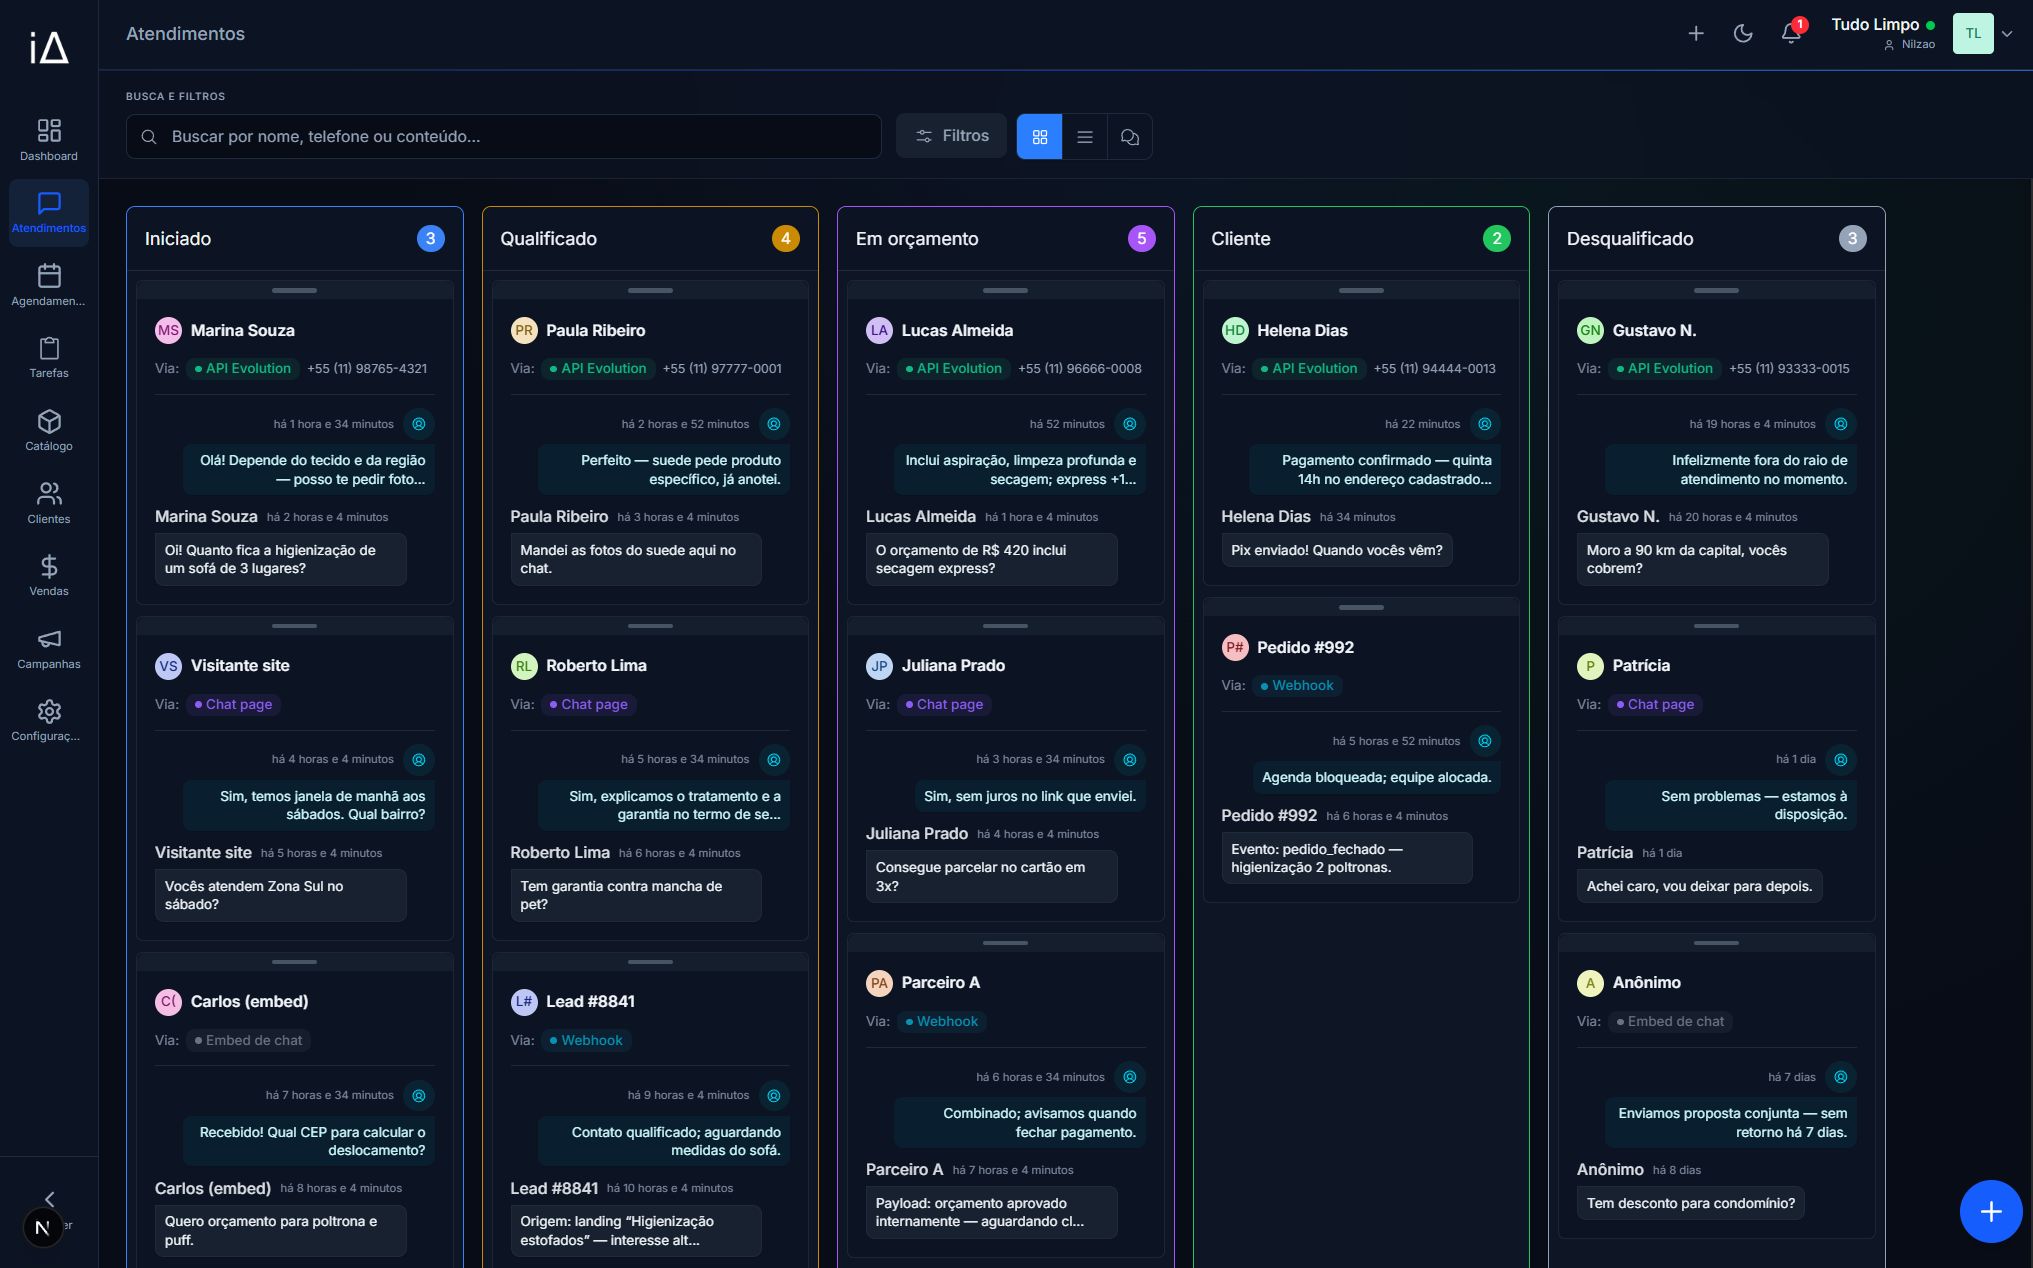This screenshot has width=2033, height=1268.
Task: Open Agendamentos calendar in sidebar
Action: [49, 285]
